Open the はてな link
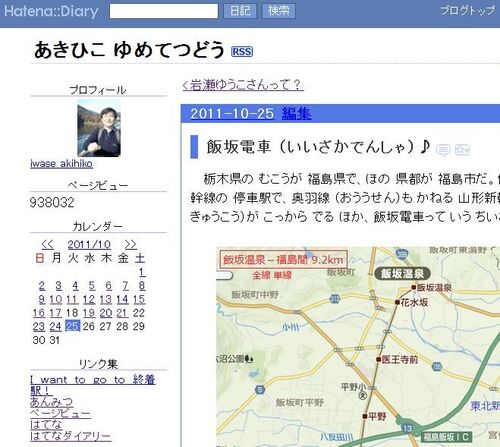The height and width of the screenshot is (447, 500). tap(46, 424)
